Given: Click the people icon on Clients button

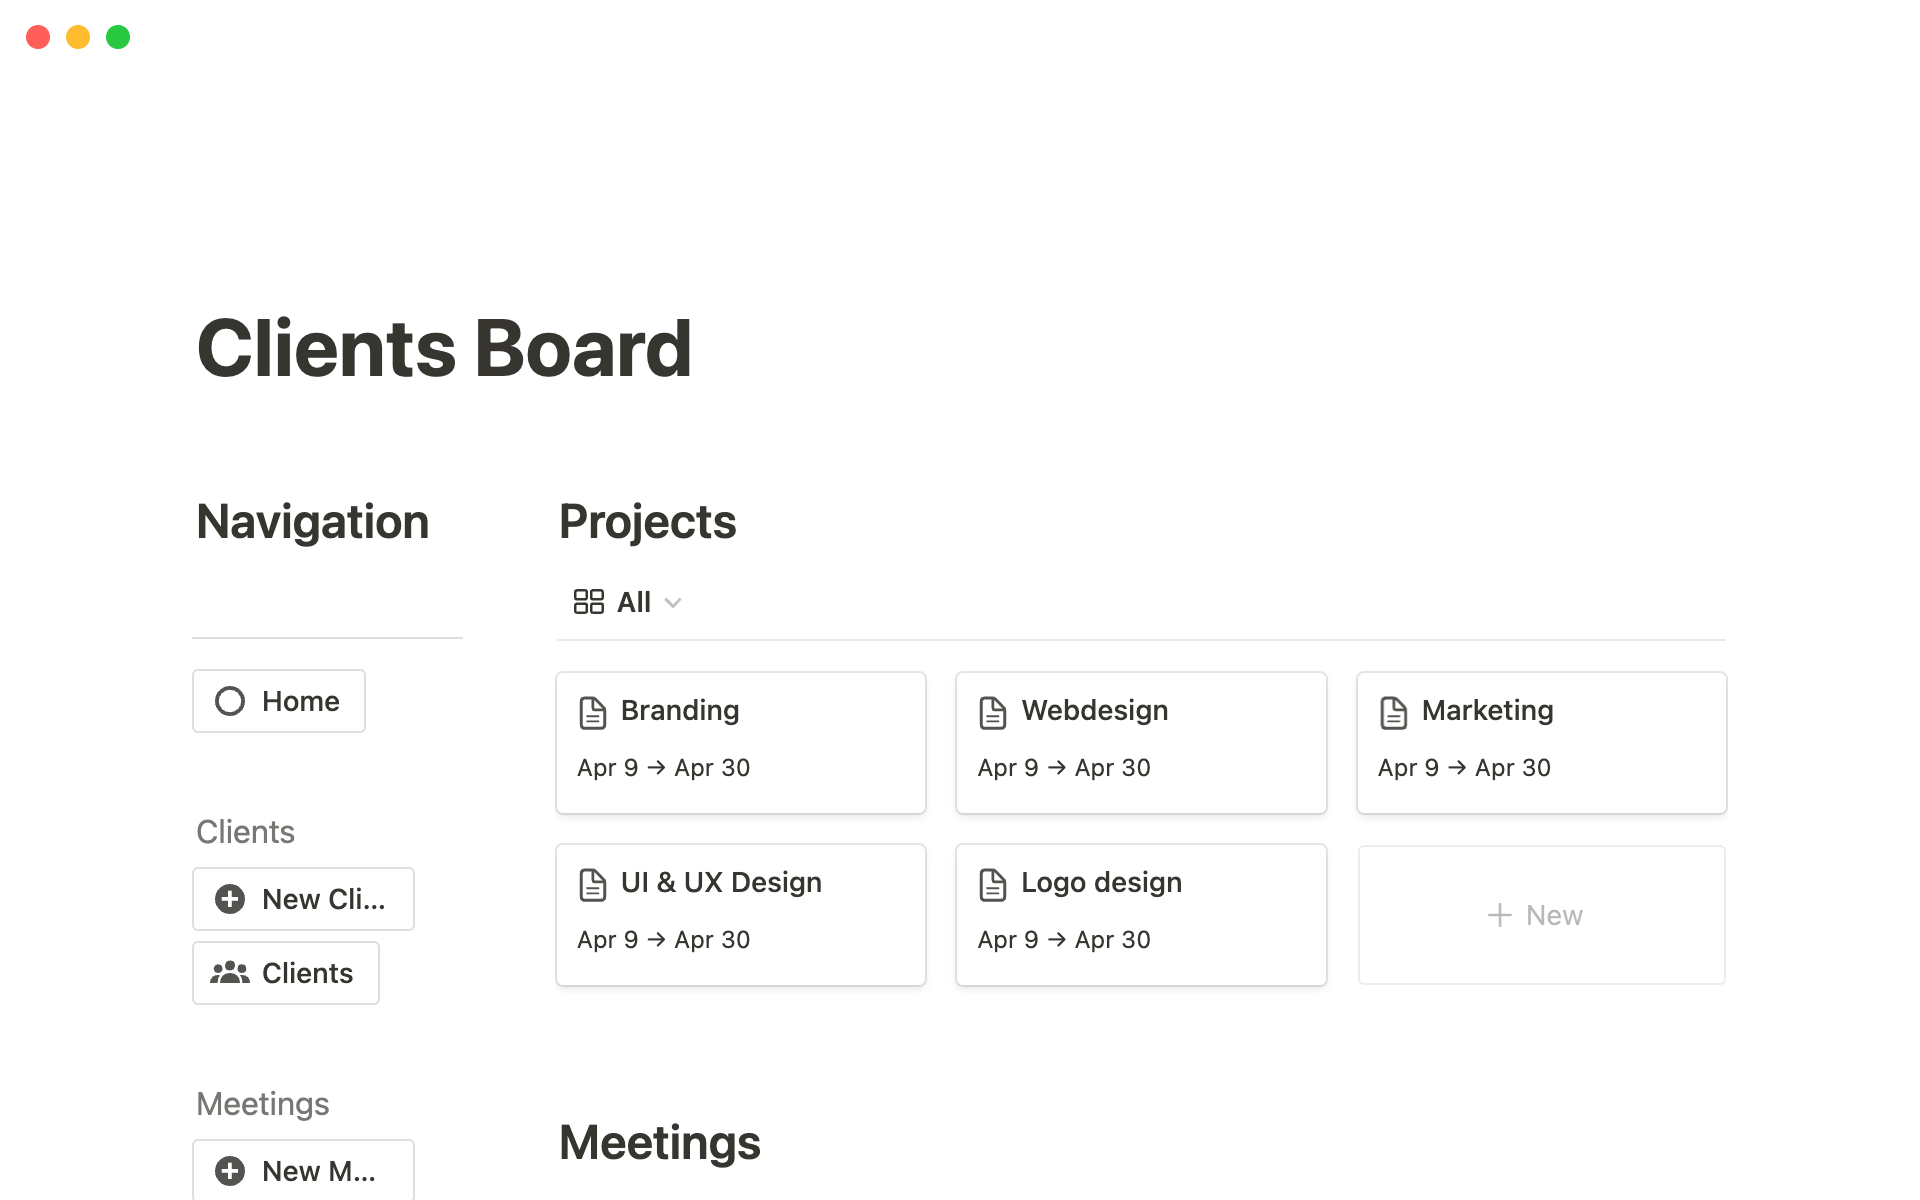Looking at the screenshot, I should (x=230, y=973).
